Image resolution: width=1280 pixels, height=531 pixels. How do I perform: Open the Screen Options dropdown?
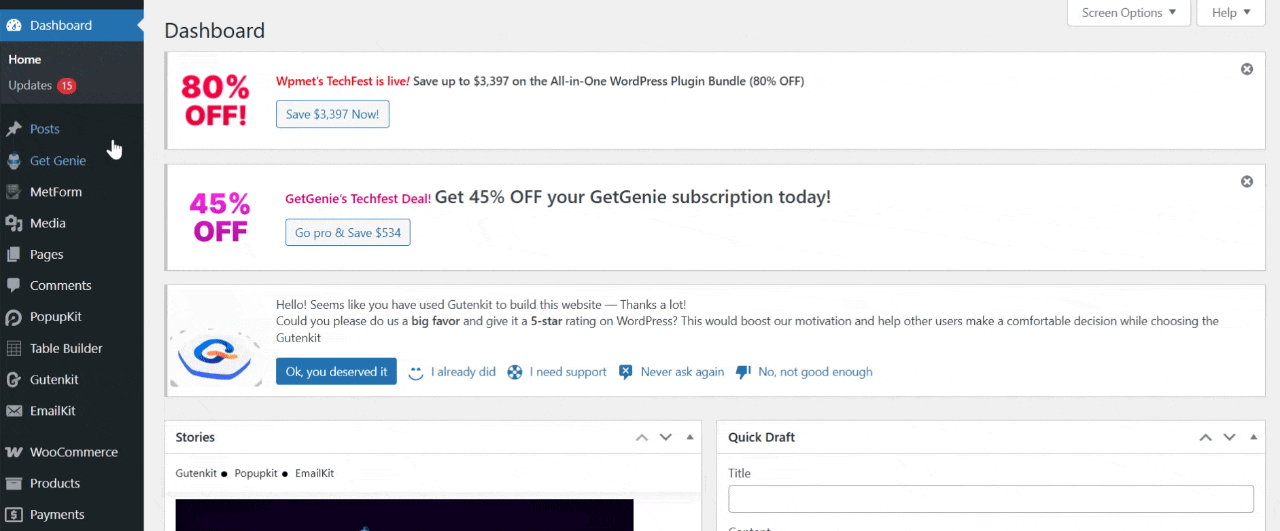pyautogui.click(x=1129, y=13)
